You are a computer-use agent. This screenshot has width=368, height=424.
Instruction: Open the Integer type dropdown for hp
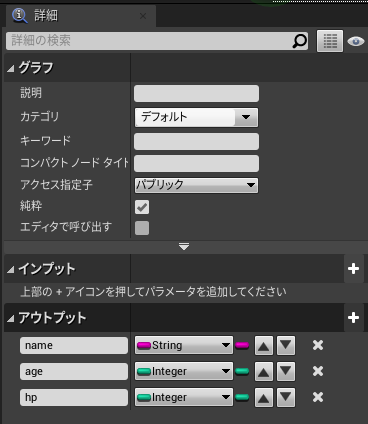click(x=184, y=397)
